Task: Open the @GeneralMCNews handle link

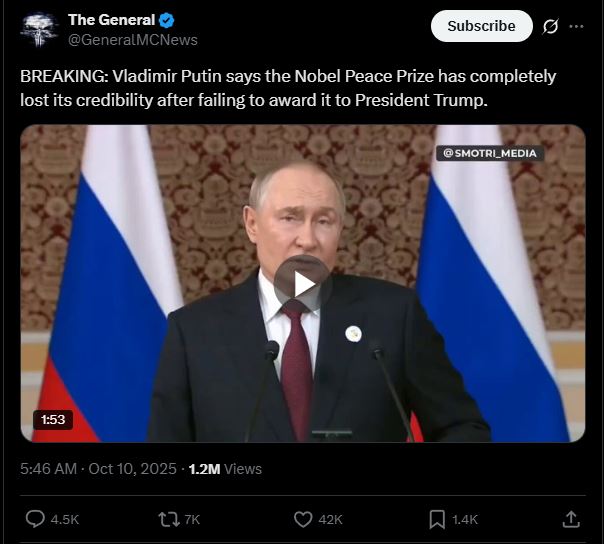Action: (x=132, y=40)
